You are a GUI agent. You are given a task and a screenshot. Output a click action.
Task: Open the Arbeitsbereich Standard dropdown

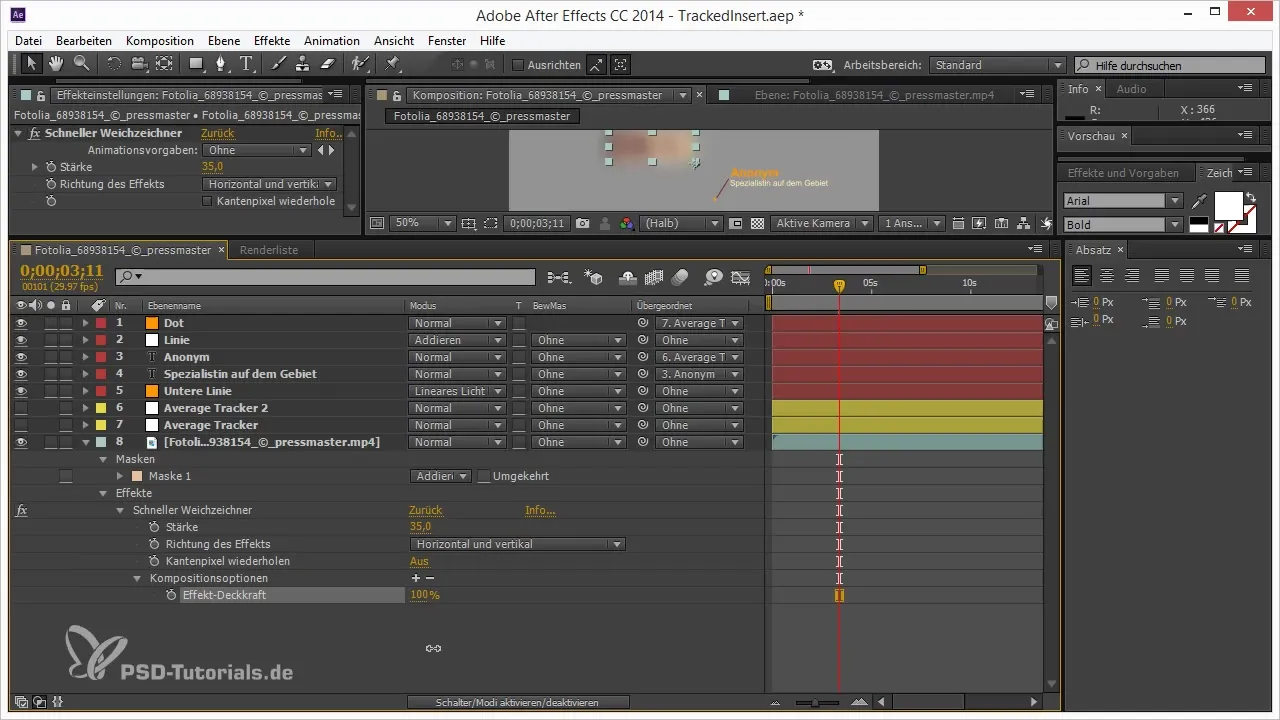[997, 65]
